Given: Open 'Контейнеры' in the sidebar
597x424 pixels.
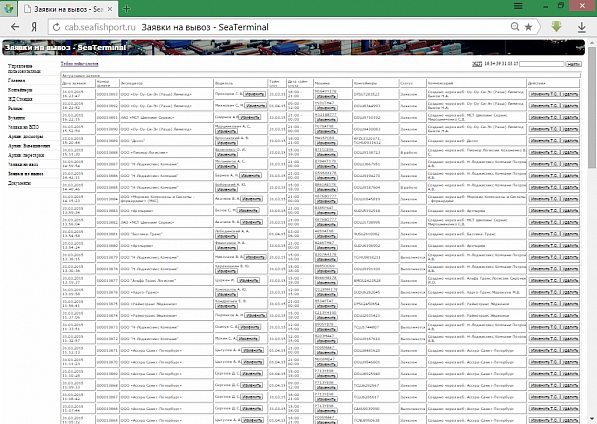Looking at the screenshot, I should click(20, 90).
